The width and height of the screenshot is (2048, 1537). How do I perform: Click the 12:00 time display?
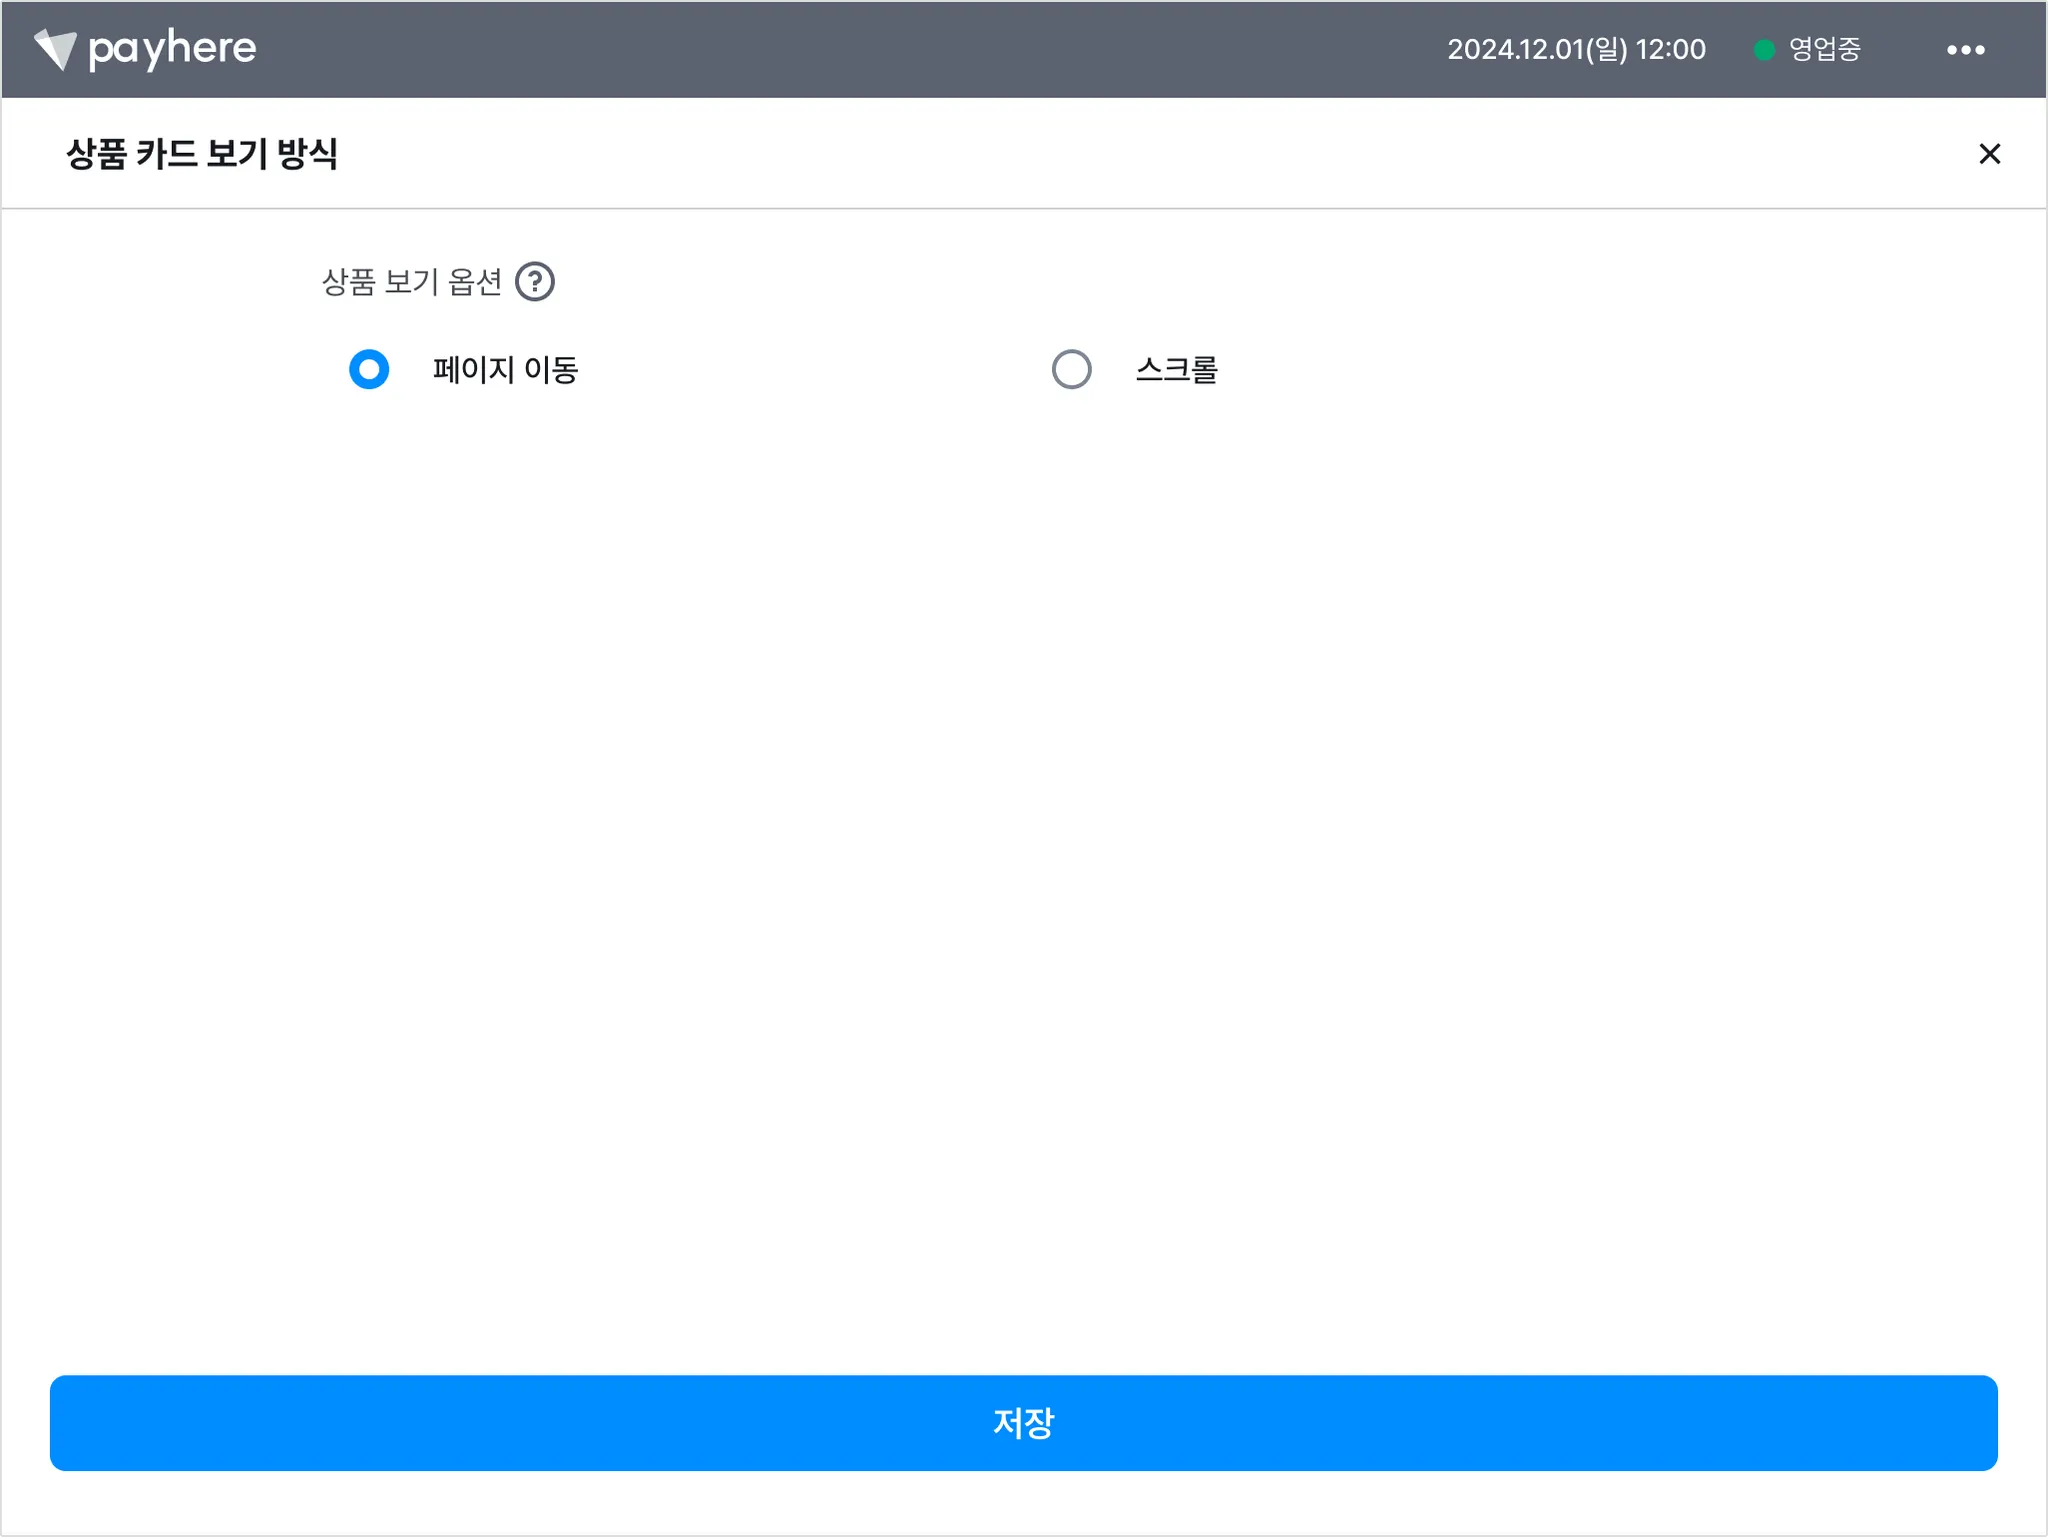pyautogui.click(x=1671, y=49)
